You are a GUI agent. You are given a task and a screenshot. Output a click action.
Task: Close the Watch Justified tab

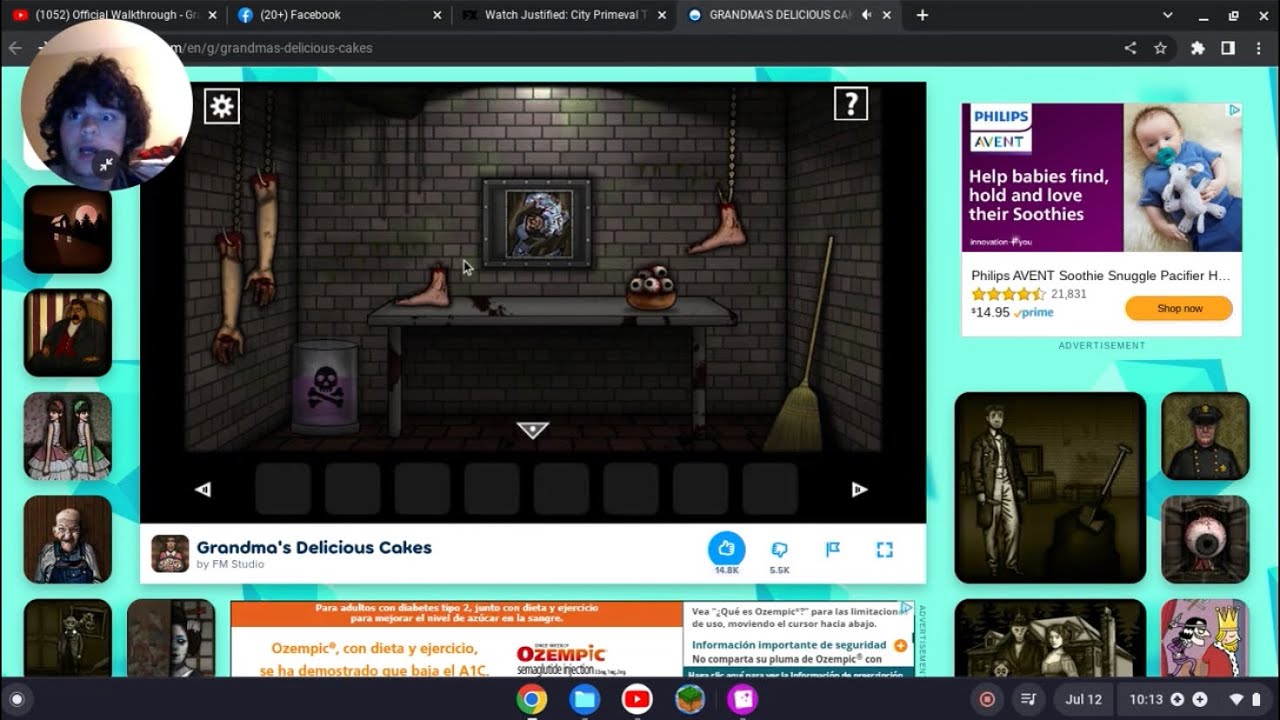coord(662,15)
